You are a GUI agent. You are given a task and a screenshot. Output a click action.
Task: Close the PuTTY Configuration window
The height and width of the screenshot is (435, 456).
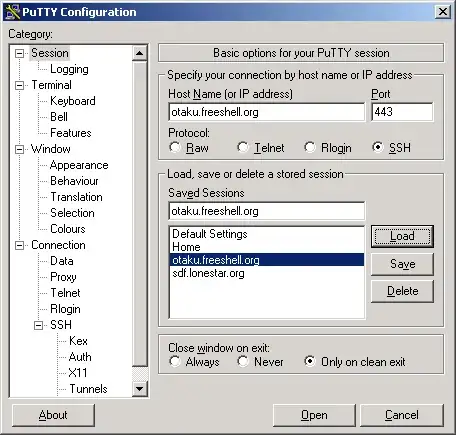click(443, 12)
